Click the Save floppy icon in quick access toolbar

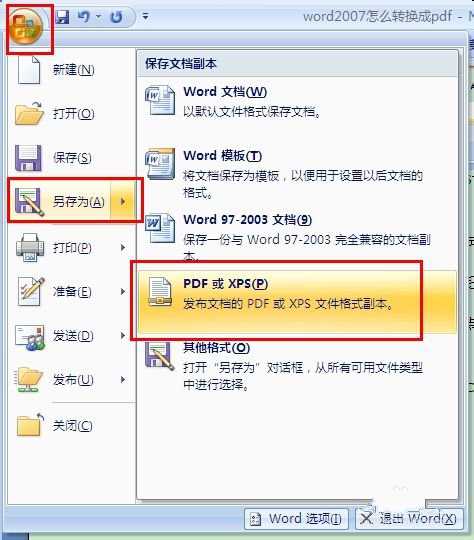tap(63, 17)
